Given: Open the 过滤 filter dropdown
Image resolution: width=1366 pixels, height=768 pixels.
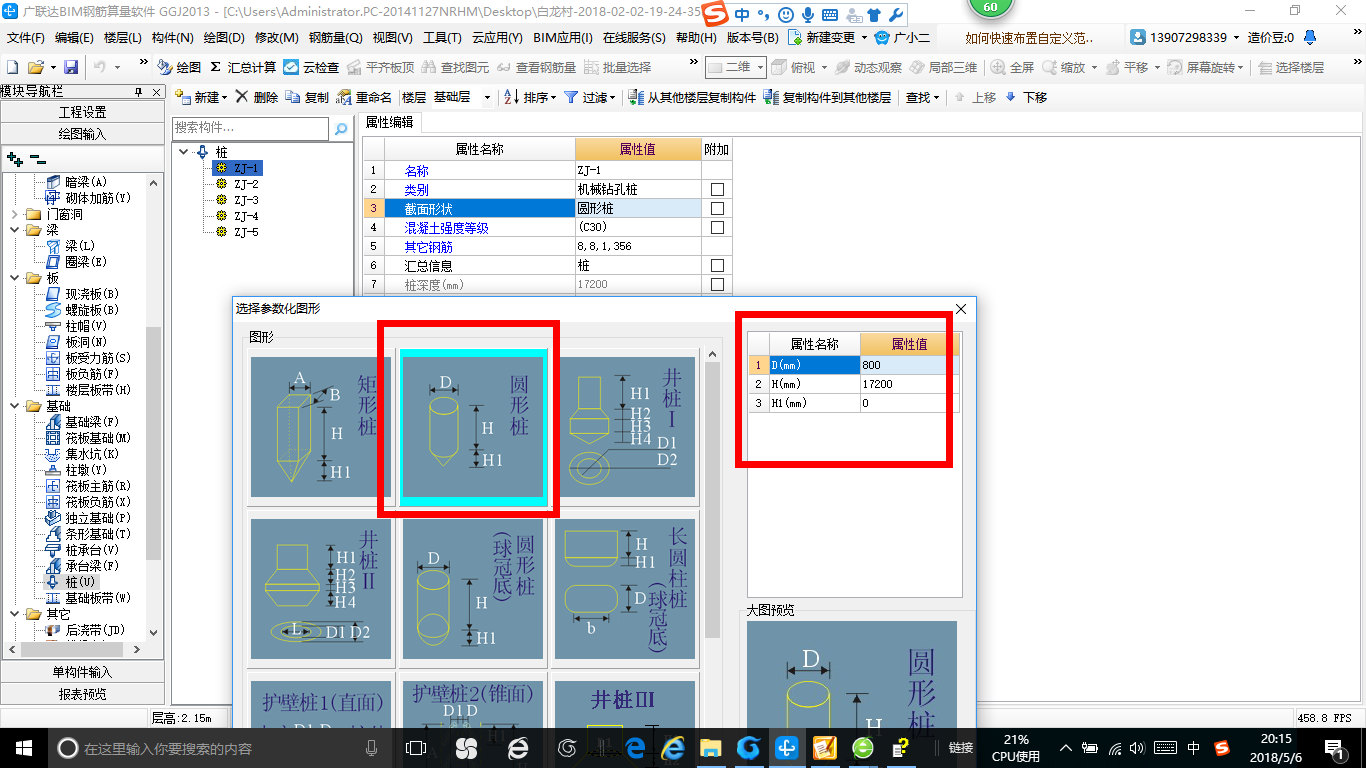Looking at the screenshot, I should [613, 97].
